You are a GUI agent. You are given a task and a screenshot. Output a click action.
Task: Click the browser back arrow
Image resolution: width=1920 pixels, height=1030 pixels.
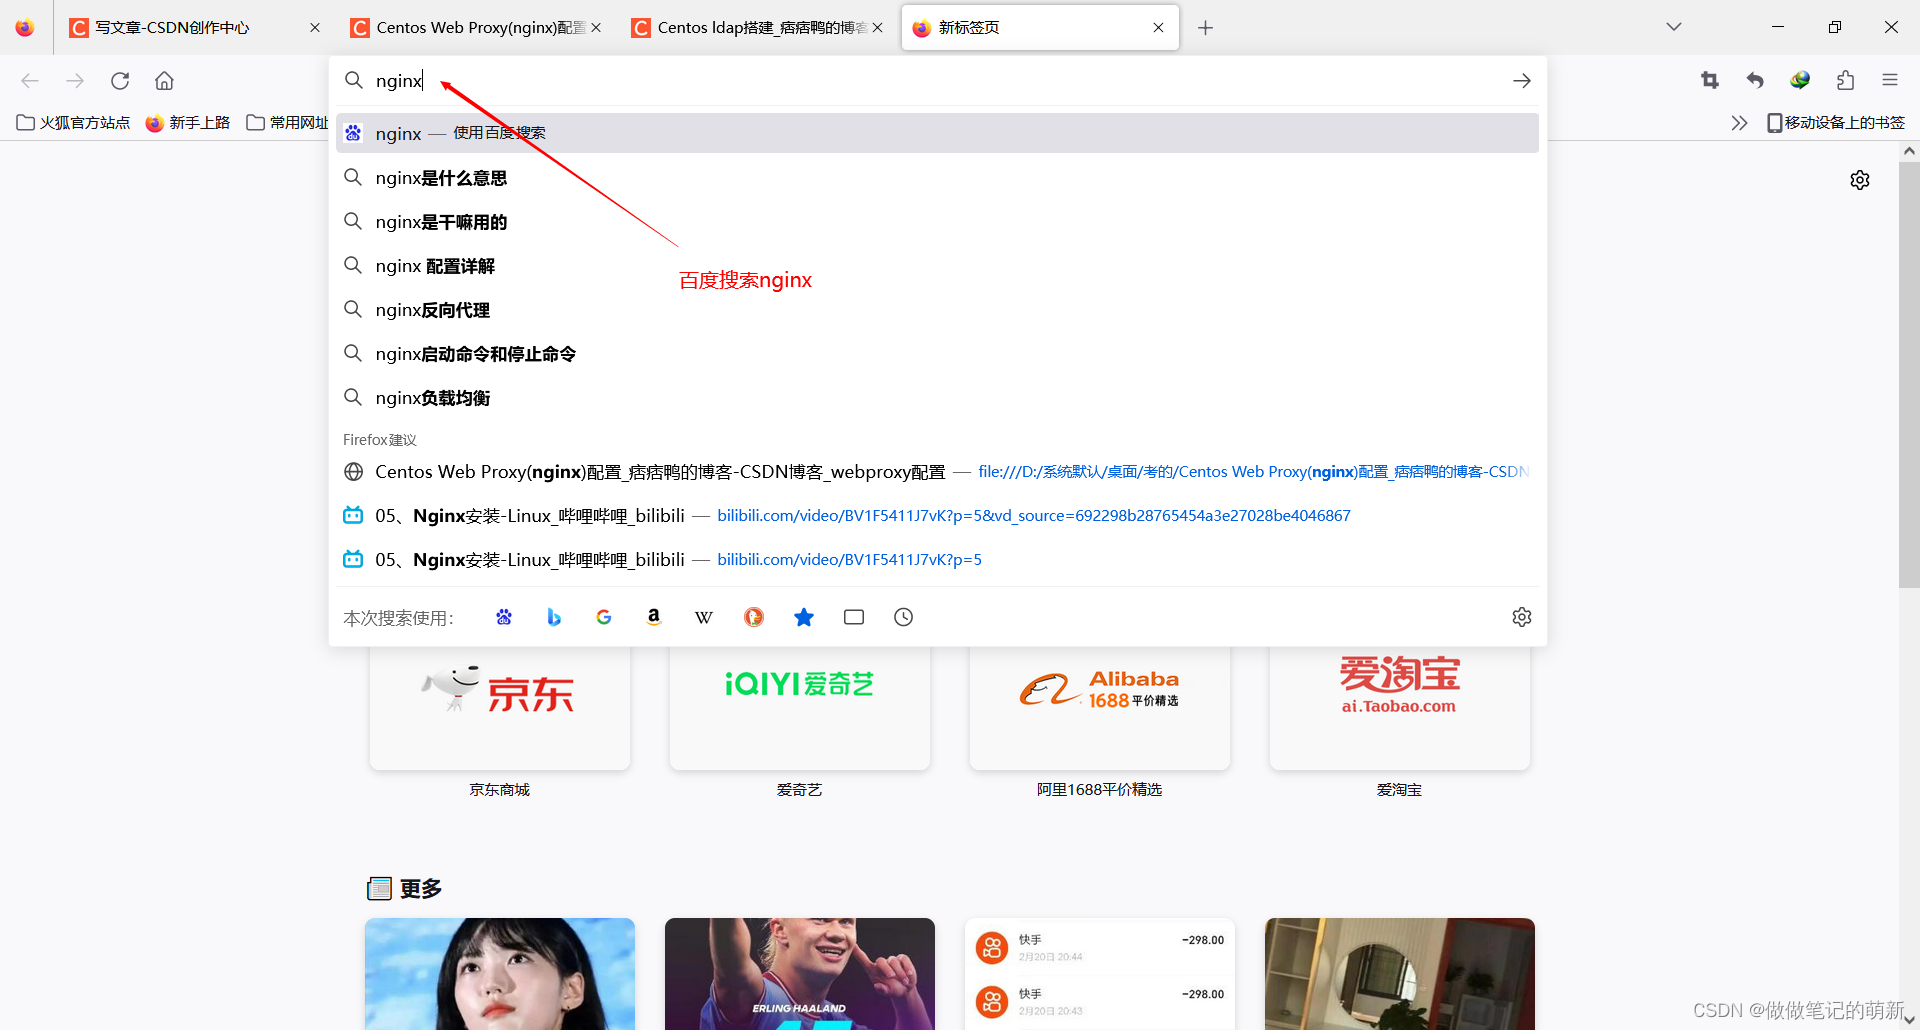tap(30, 81)
